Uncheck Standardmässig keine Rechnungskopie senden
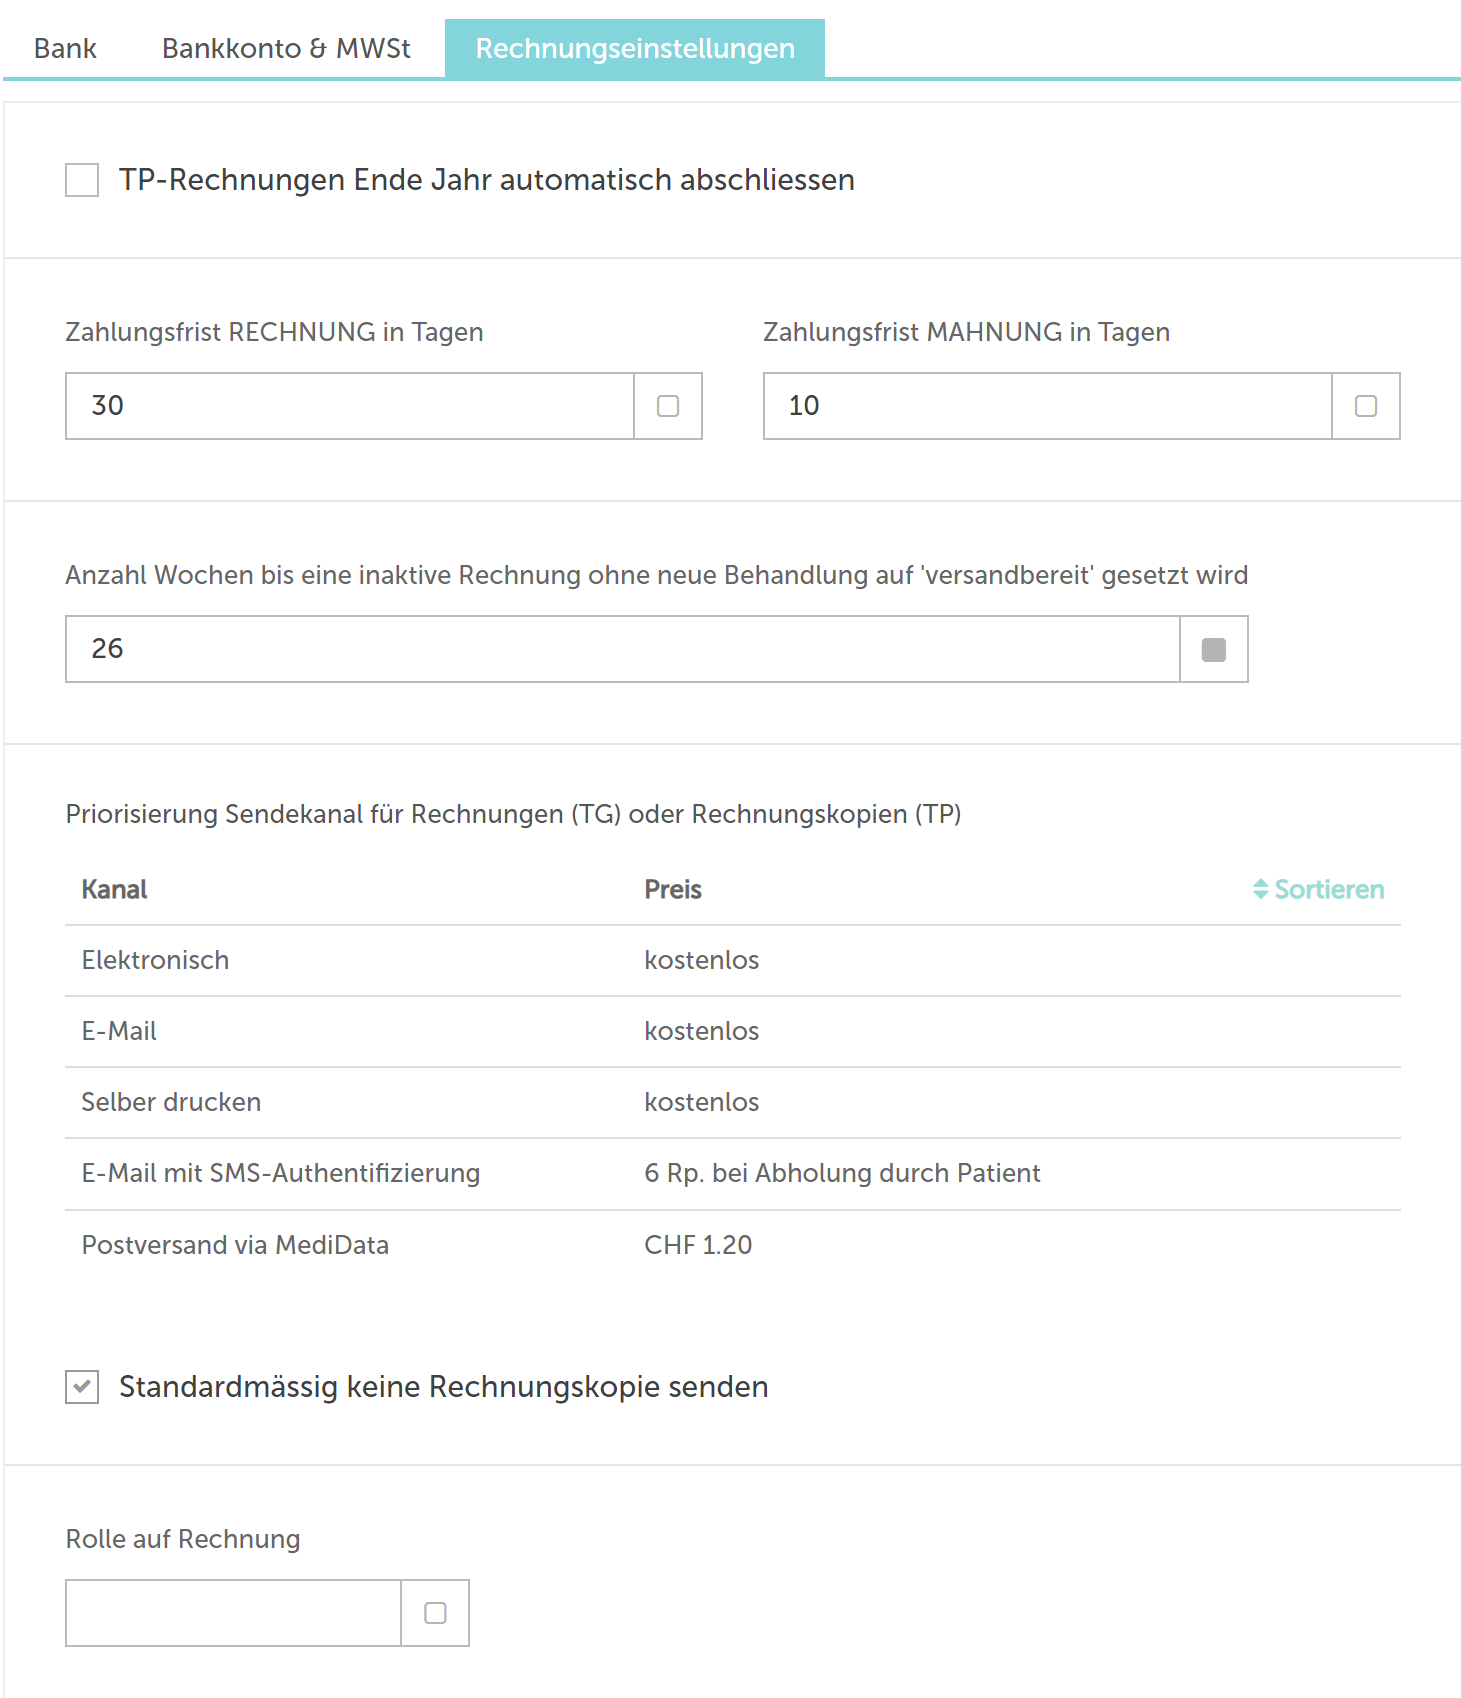1461x1698 pixels. tap(82, 1387)
